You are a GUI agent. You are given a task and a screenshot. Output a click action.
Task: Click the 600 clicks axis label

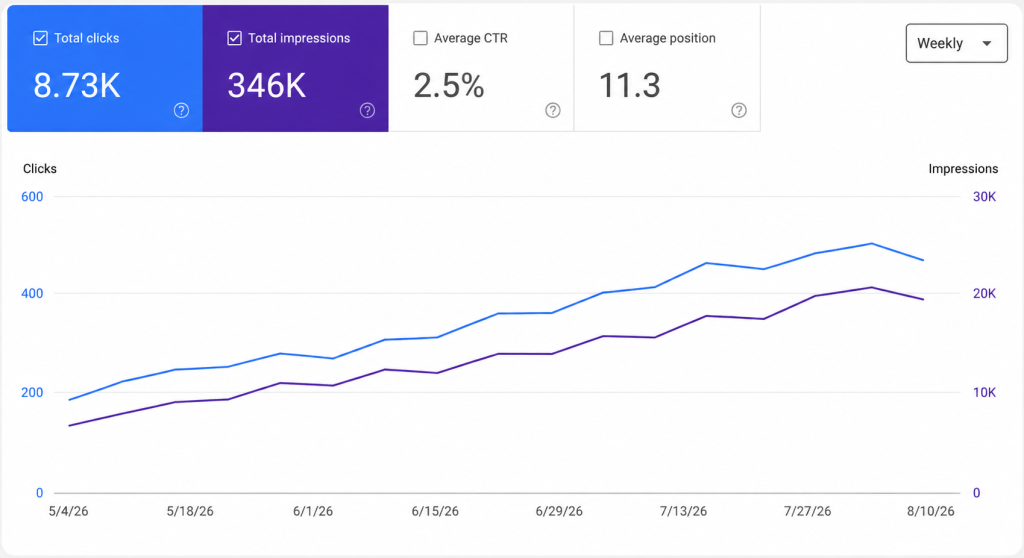[x=32, y=197]
